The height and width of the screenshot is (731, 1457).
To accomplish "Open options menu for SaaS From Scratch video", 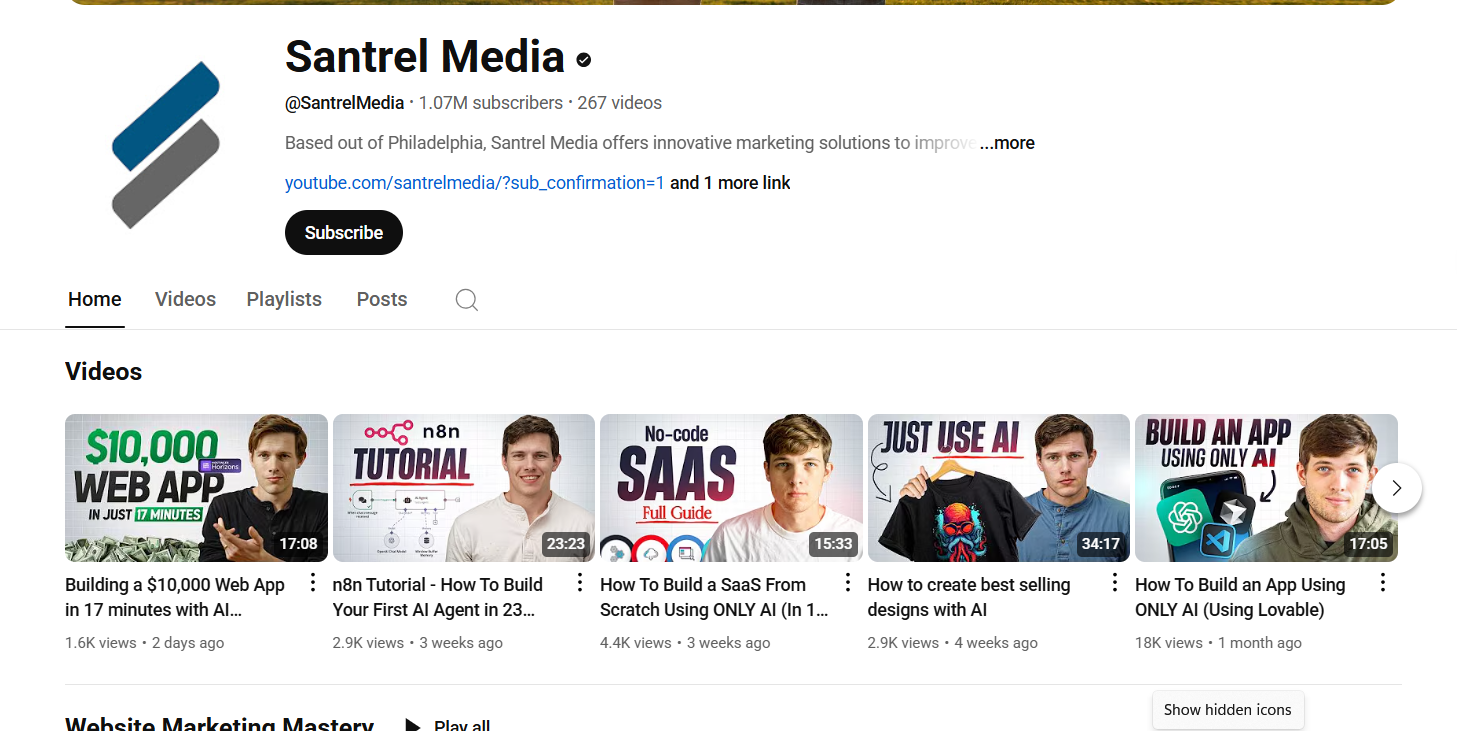I will coord(847,583).
